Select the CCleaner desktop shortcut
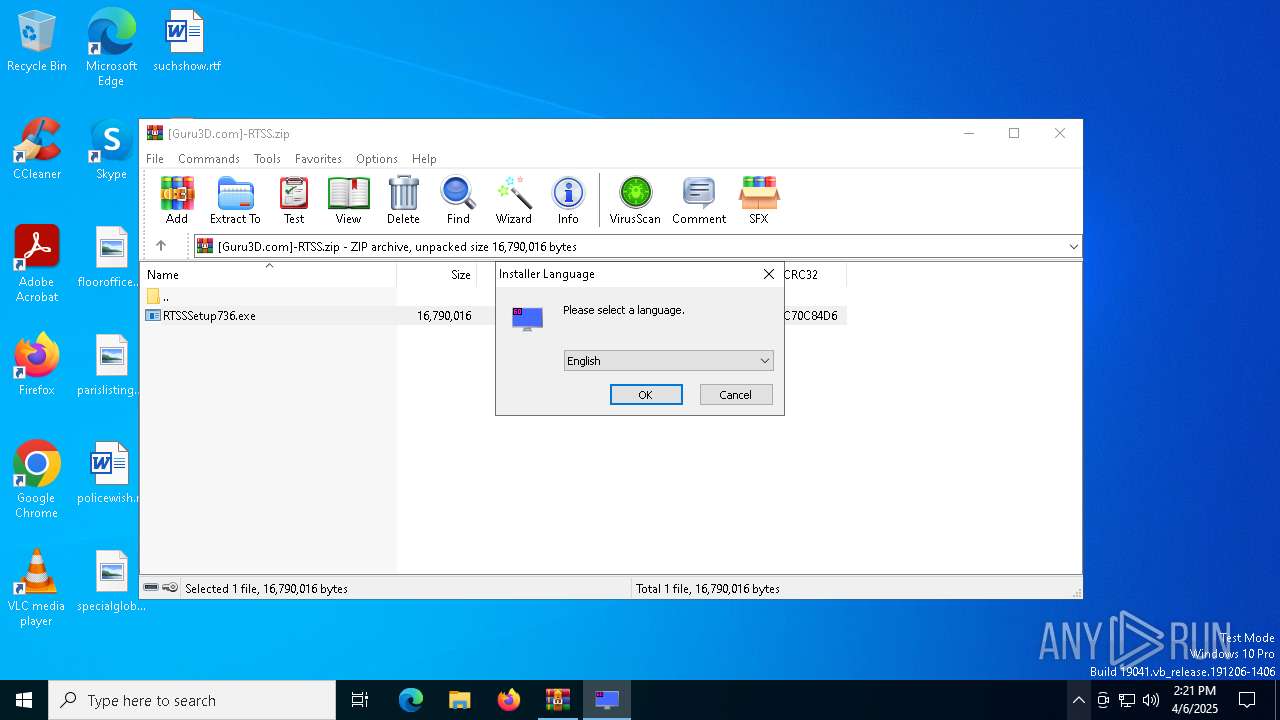The width and height of the screenshot is (1280, 720). coord(37,150)
